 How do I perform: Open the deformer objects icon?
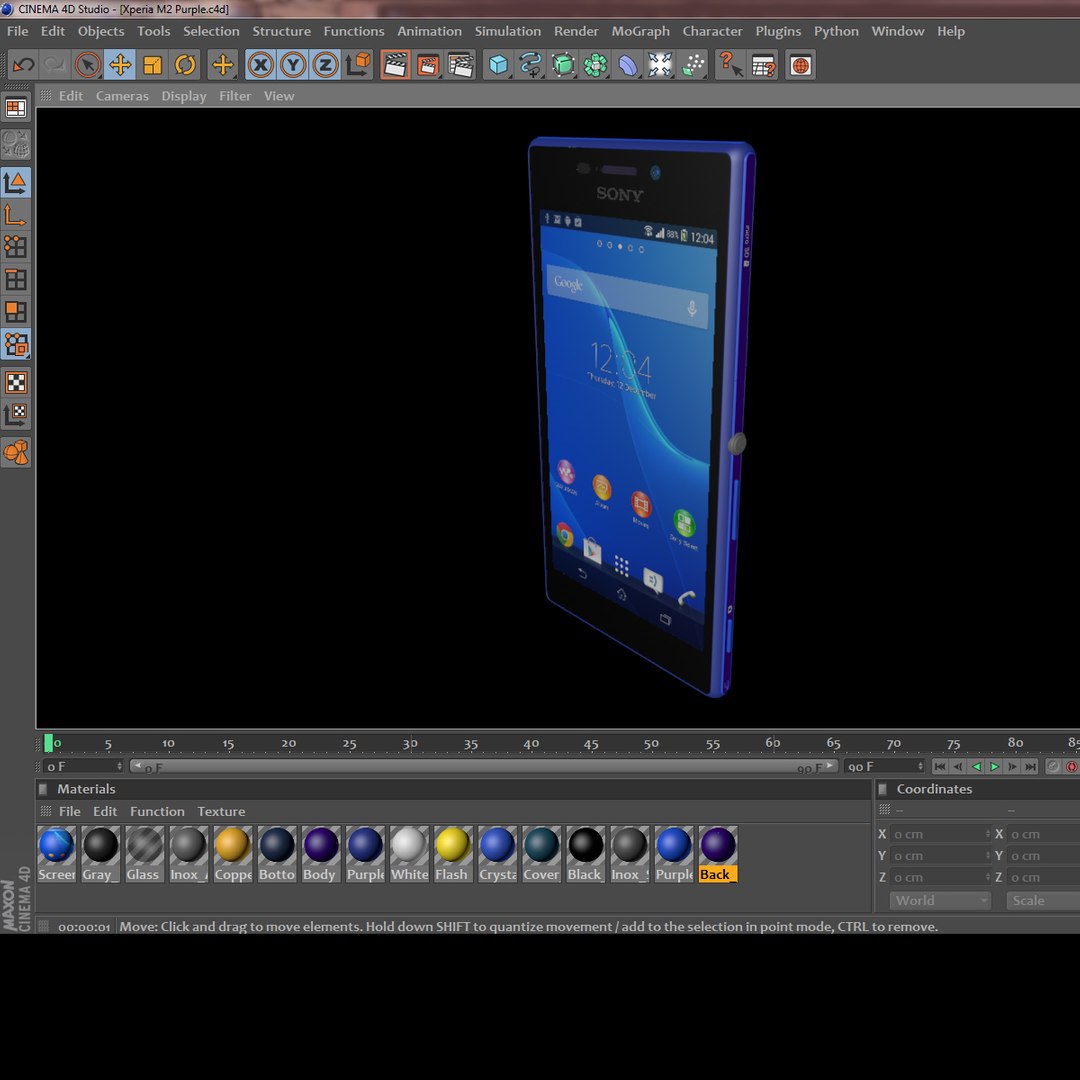coord(627,65)
